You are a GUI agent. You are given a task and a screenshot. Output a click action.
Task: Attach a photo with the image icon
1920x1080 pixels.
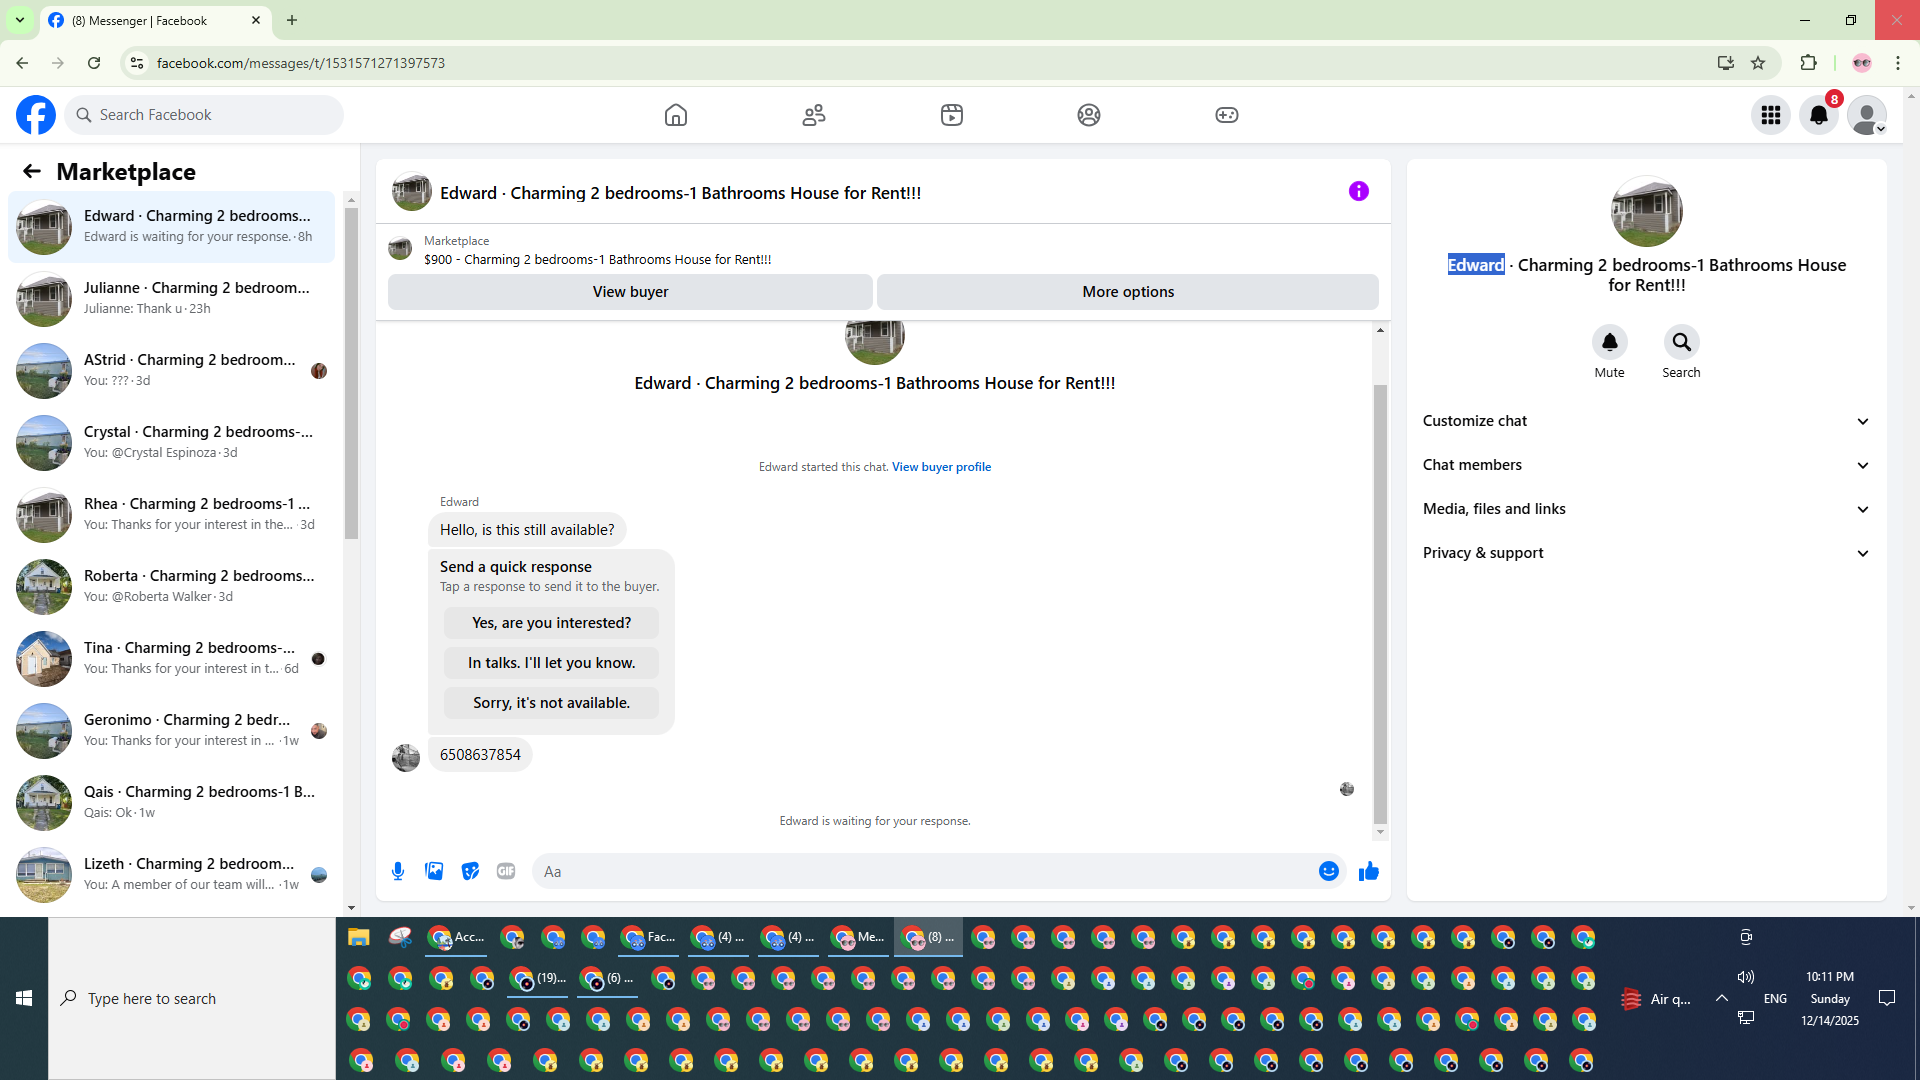(x=434, y=871)
